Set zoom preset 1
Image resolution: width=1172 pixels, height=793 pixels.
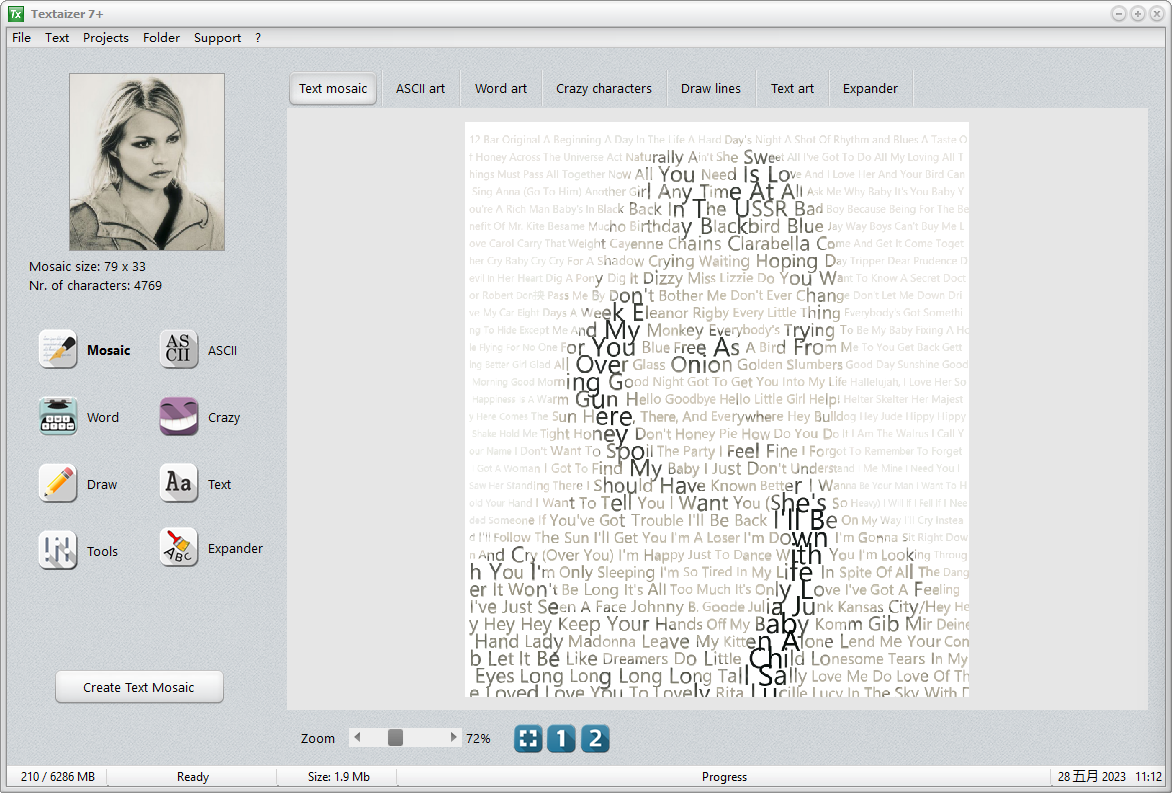pyautogui.click(x=561, y=738)
